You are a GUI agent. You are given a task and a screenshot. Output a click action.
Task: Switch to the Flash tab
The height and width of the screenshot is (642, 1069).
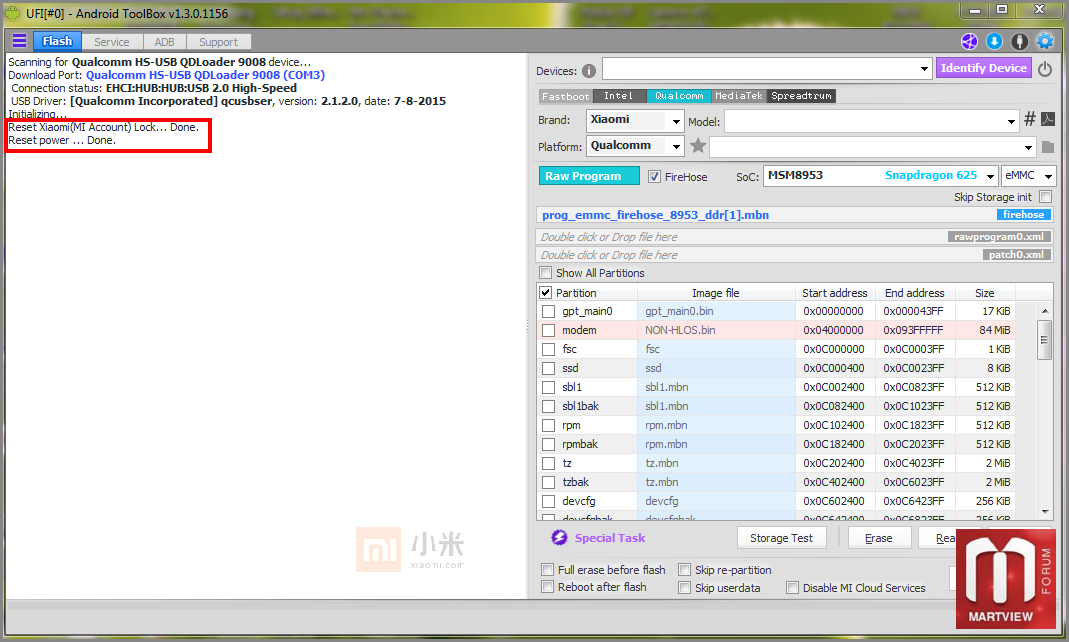tap(57, 41)
